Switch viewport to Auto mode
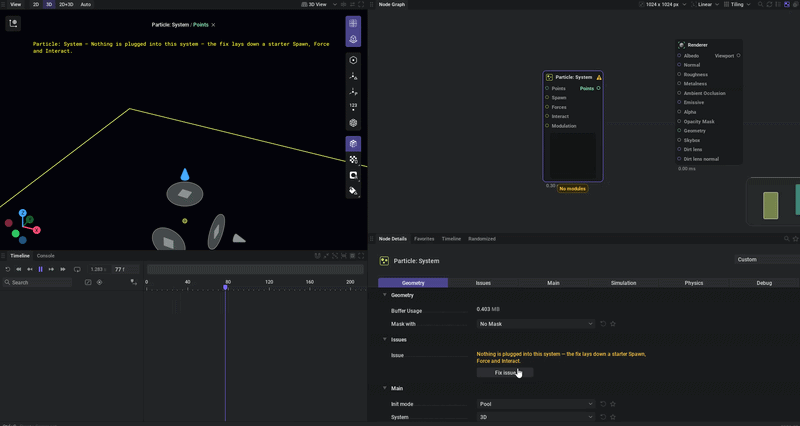This screenshot has height=426, width=800. (x=86, y=4)
